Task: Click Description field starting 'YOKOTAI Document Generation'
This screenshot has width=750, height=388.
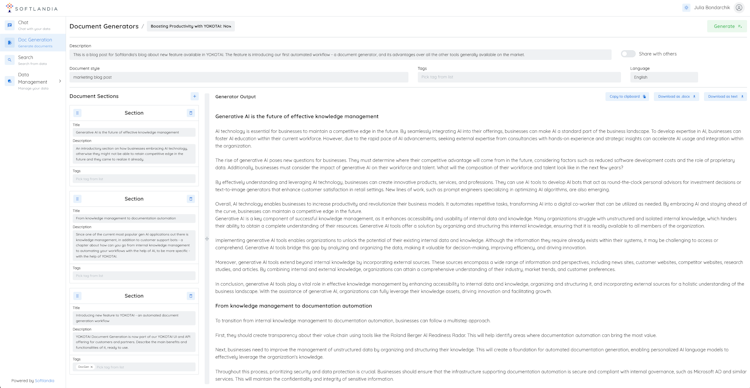Action: (x=134, y=343)
